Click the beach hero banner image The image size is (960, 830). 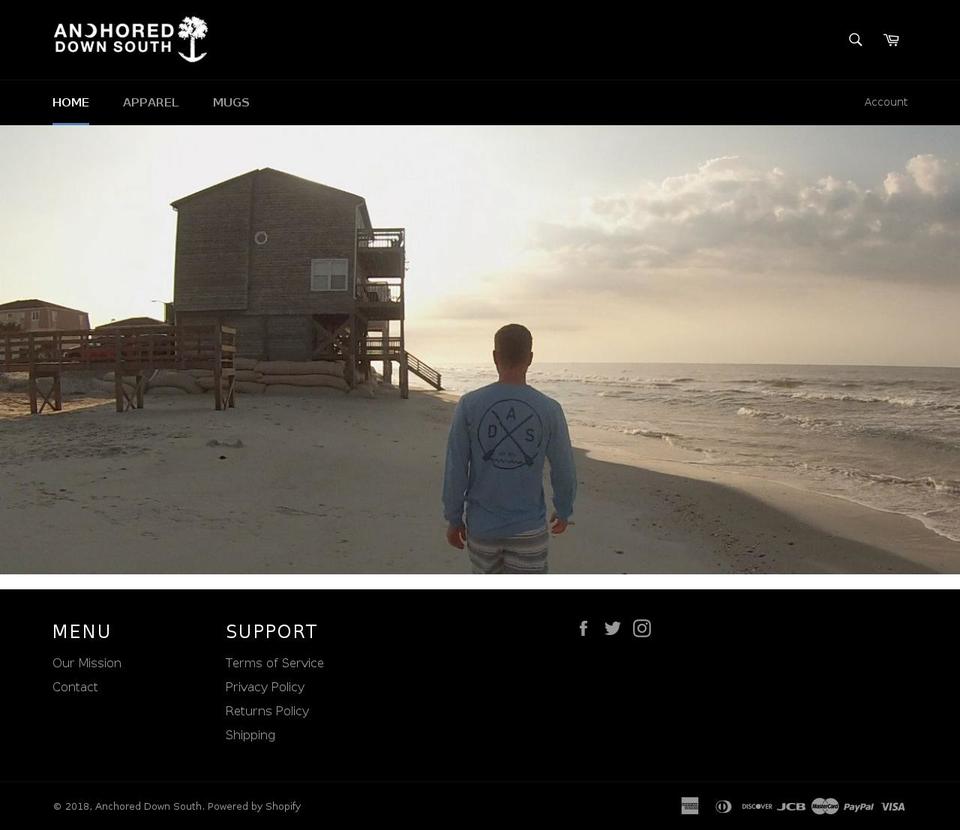point(480,350)
